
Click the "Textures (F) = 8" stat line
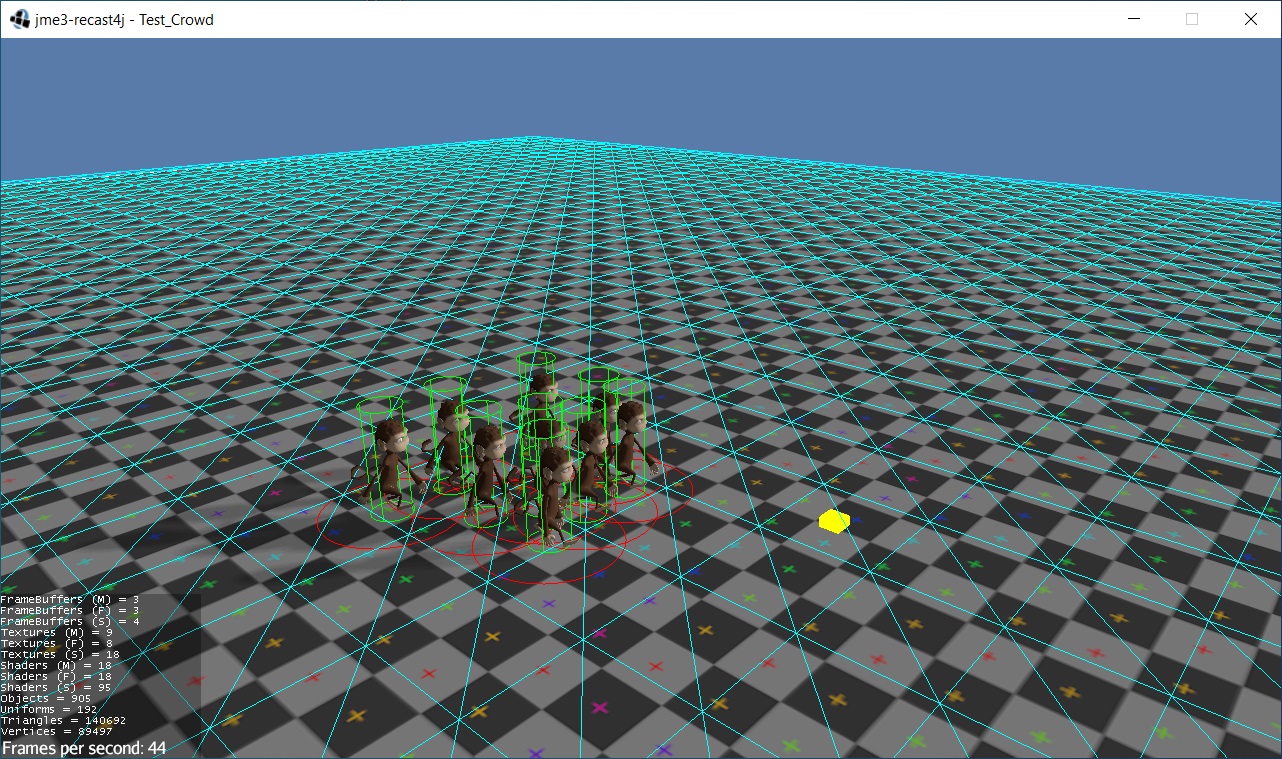[x=56, y=644]
